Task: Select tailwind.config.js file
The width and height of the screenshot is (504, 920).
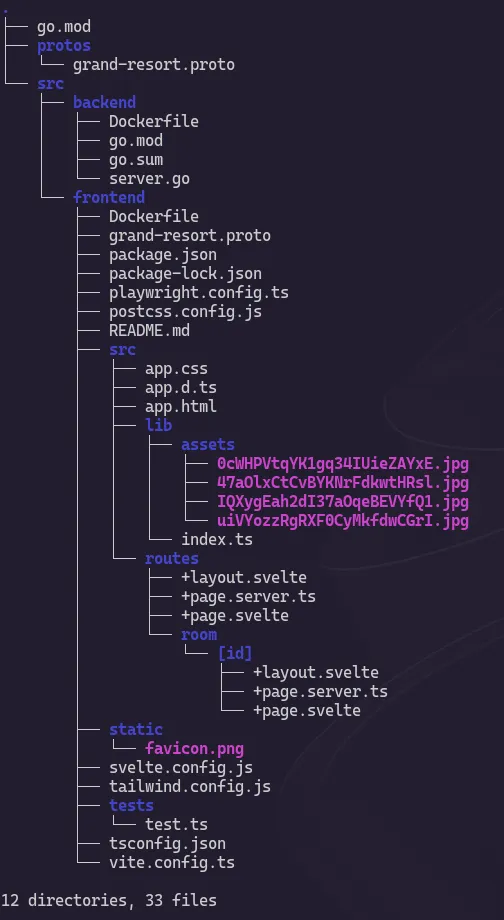Action: [x=190, y=787]
